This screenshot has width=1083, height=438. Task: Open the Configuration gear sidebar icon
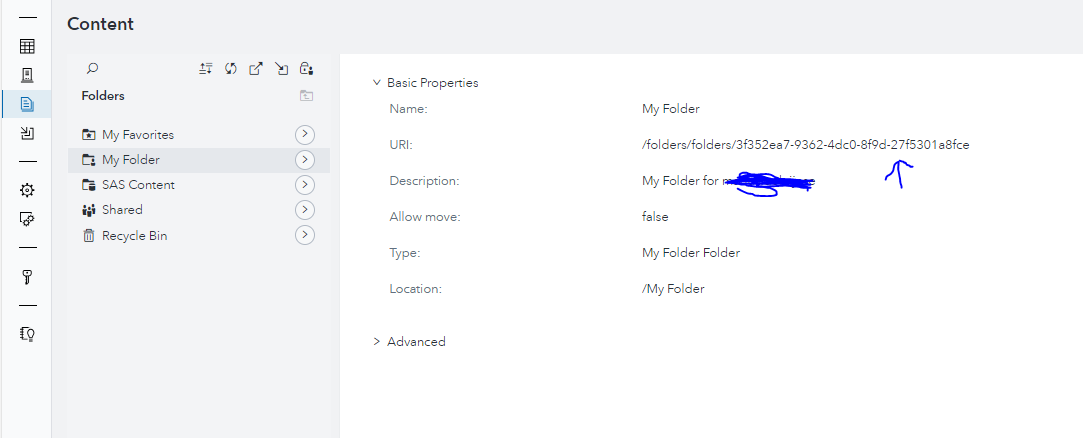tap(27, 190)
